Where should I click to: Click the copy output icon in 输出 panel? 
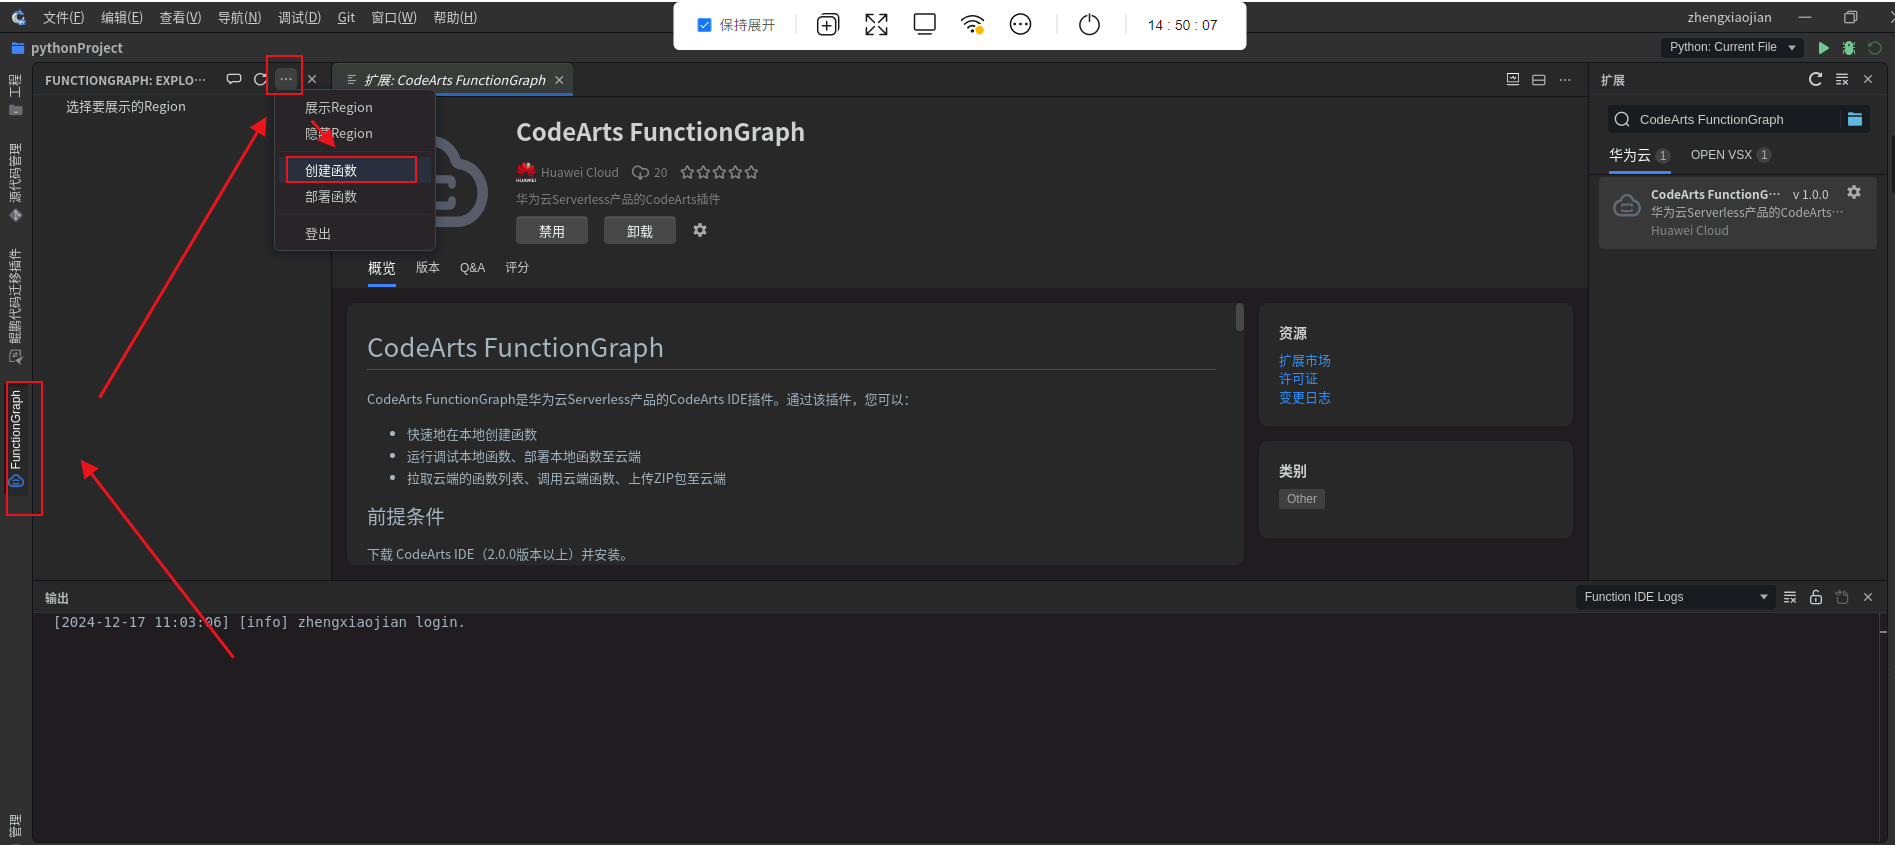(x=1842, y=597)
